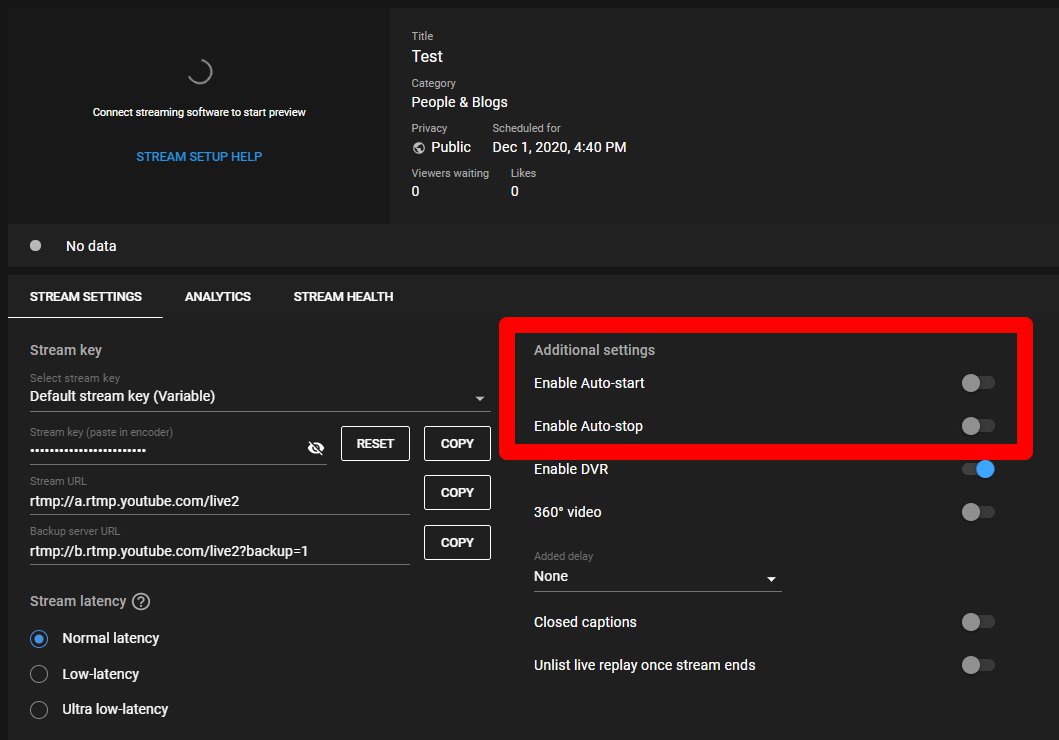
Task: Disable the Enable DVR toggle
Action: 977,469
